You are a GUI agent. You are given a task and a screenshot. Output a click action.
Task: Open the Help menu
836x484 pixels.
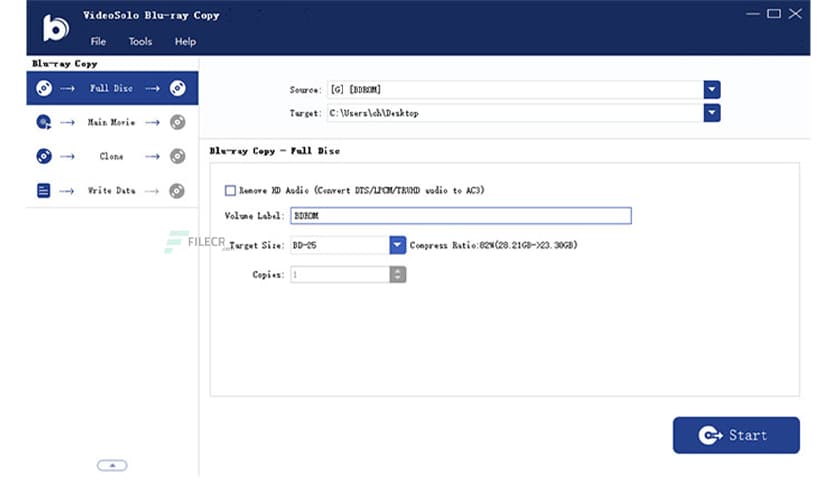click(186, 42)
